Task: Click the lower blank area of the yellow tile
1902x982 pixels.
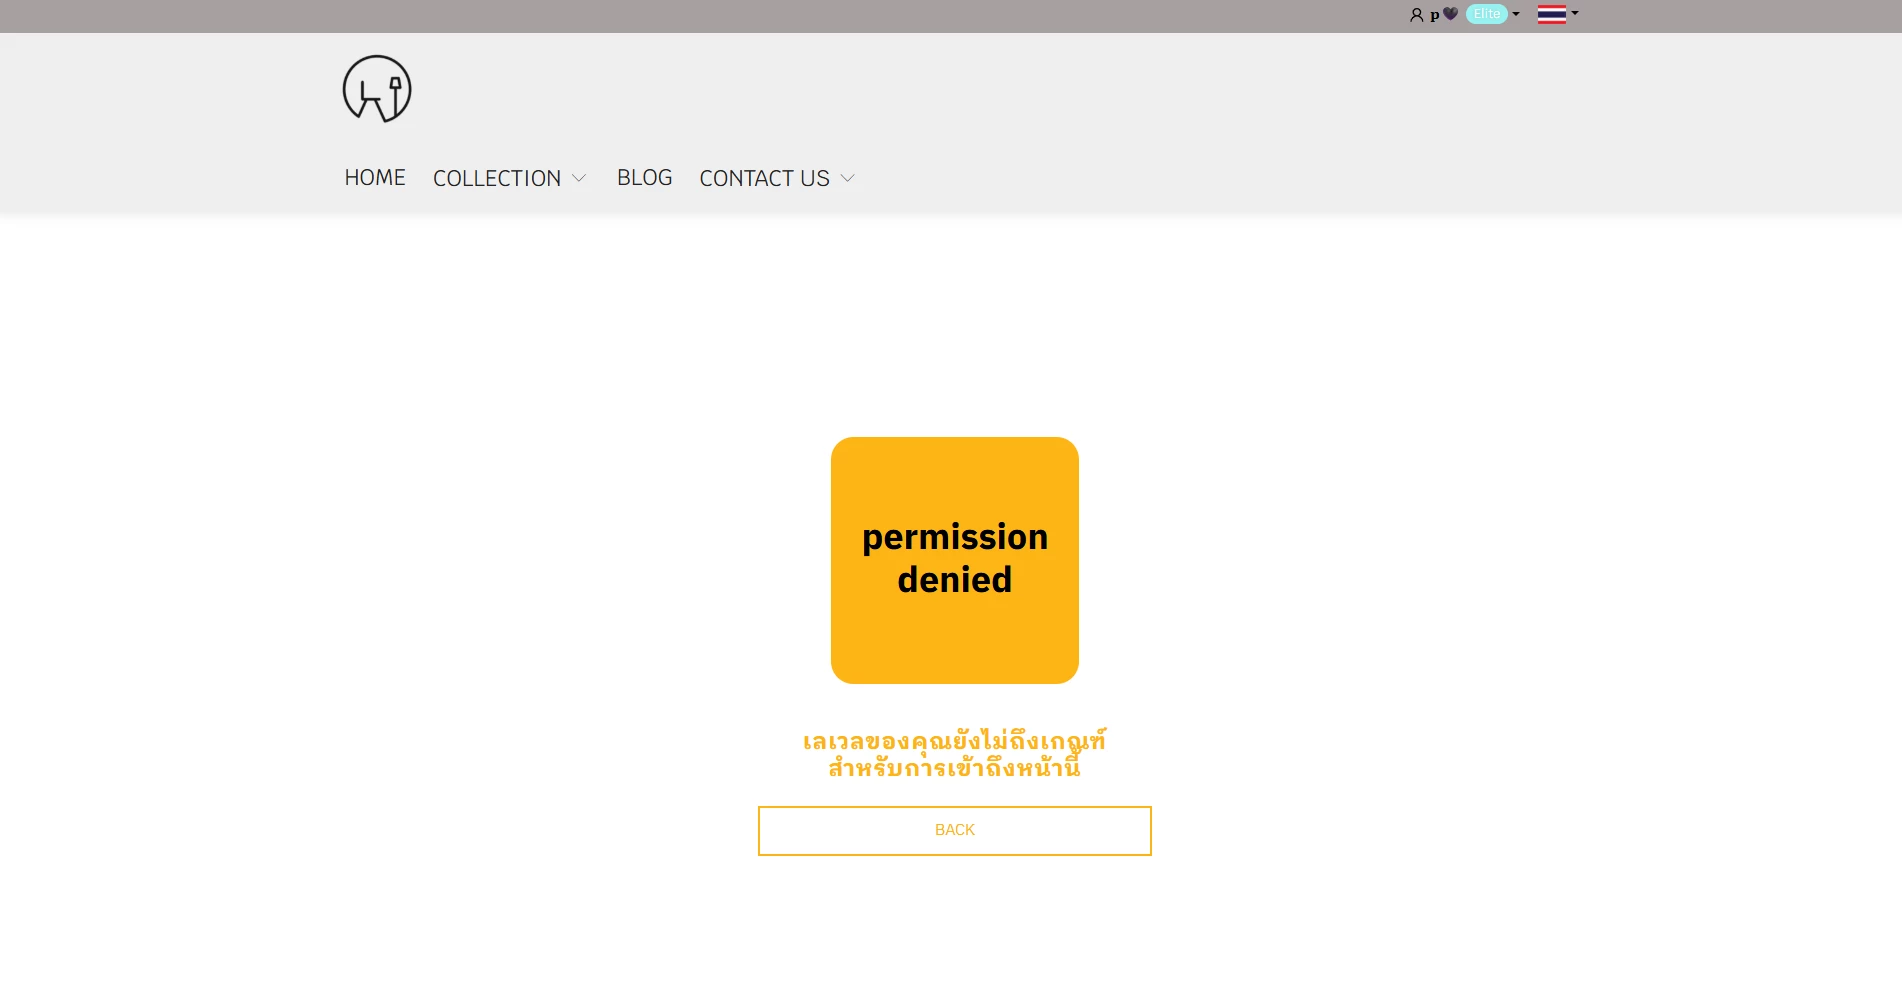Action: (954, 645)
